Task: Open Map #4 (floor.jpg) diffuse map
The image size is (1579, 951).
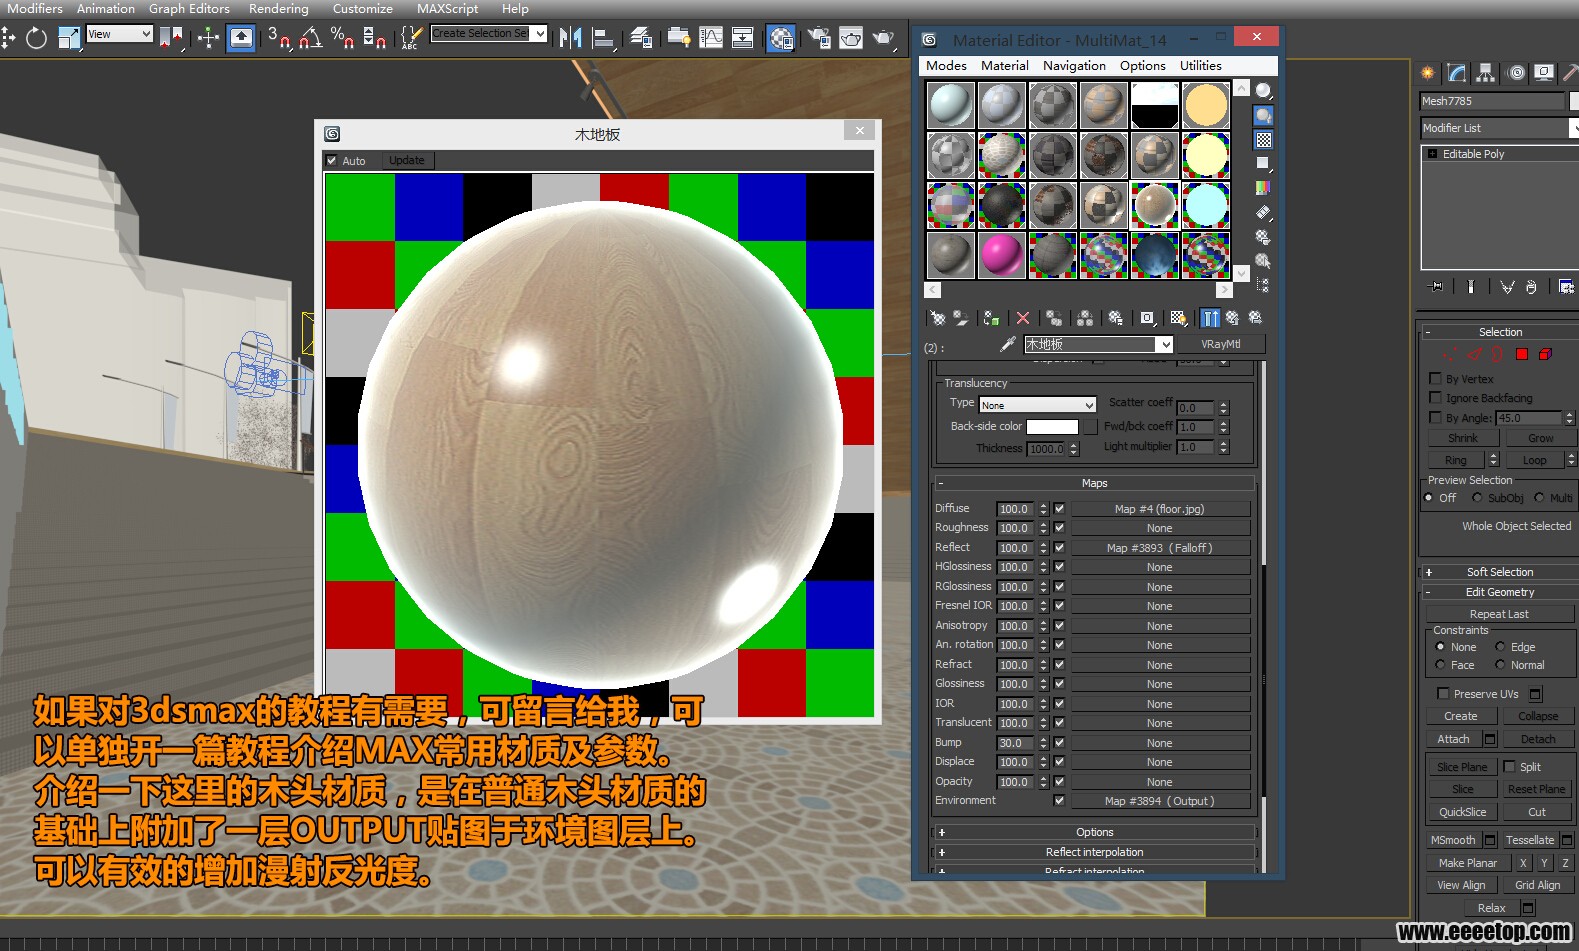Action: point(1160,509)
